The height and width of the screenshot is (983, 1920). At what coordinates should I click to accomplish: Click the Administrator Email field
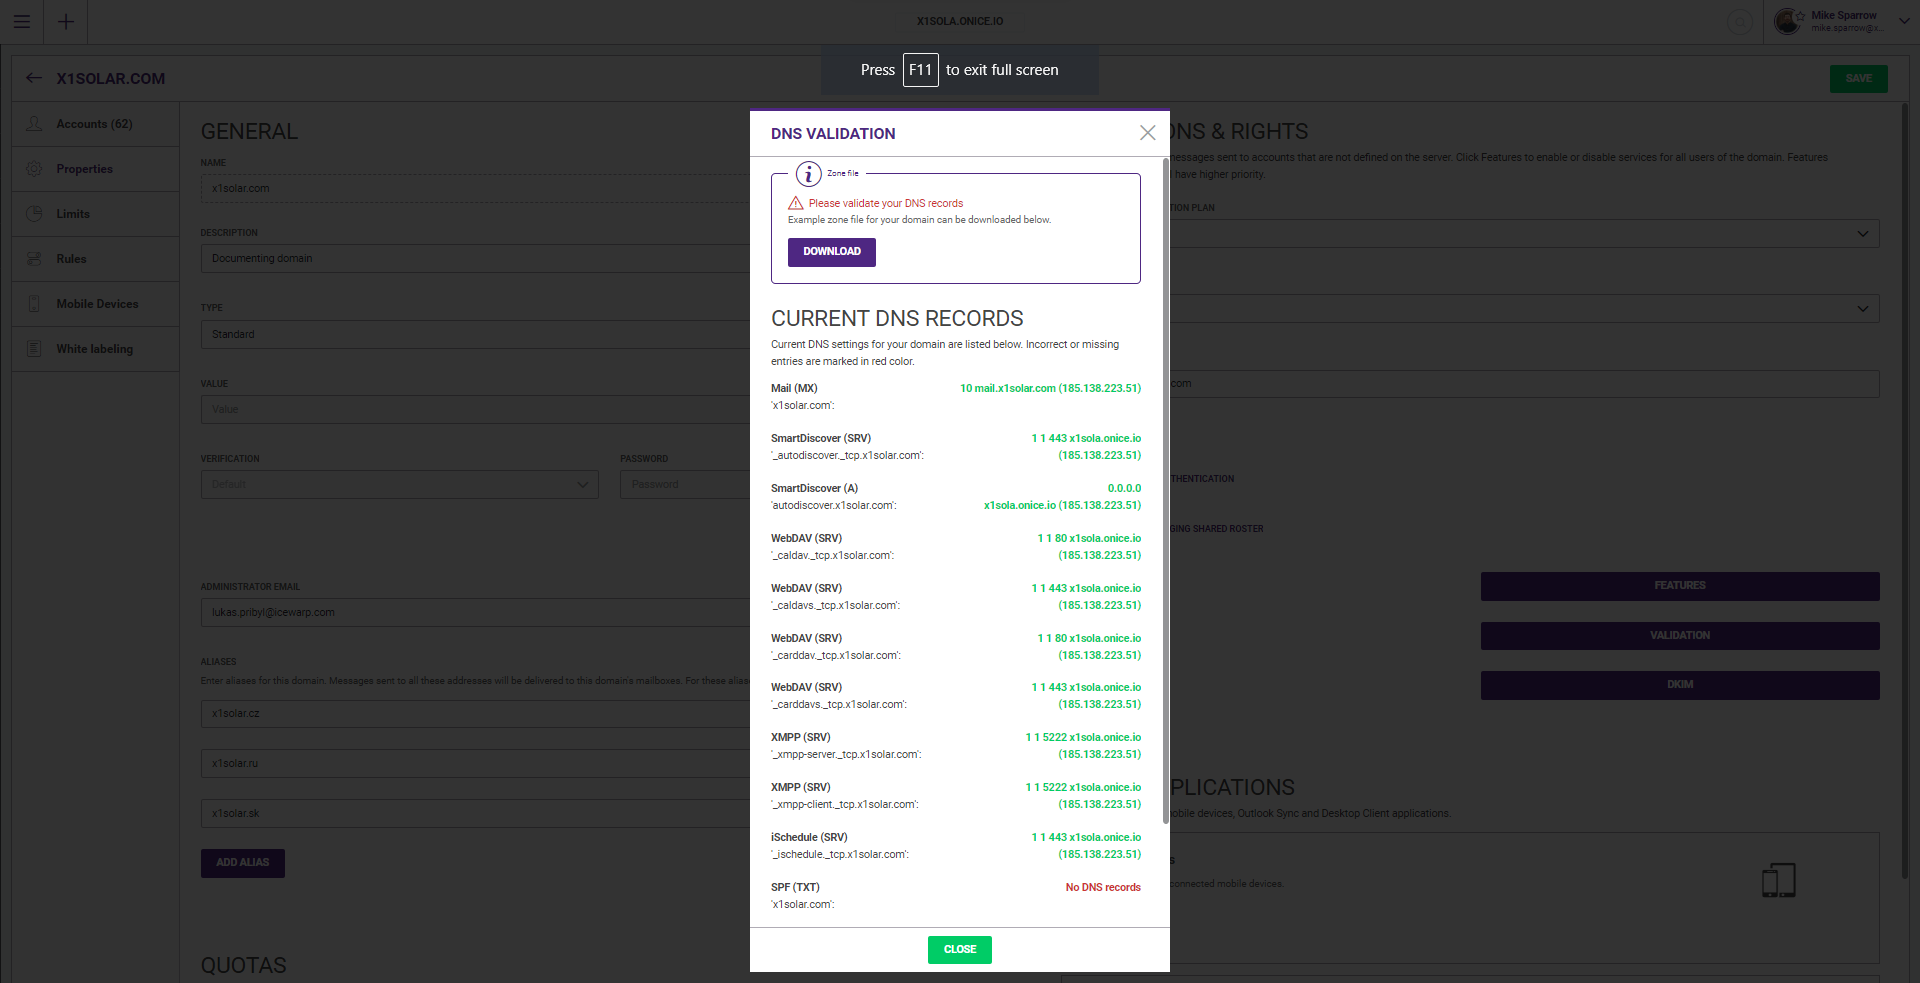point(475,612)
